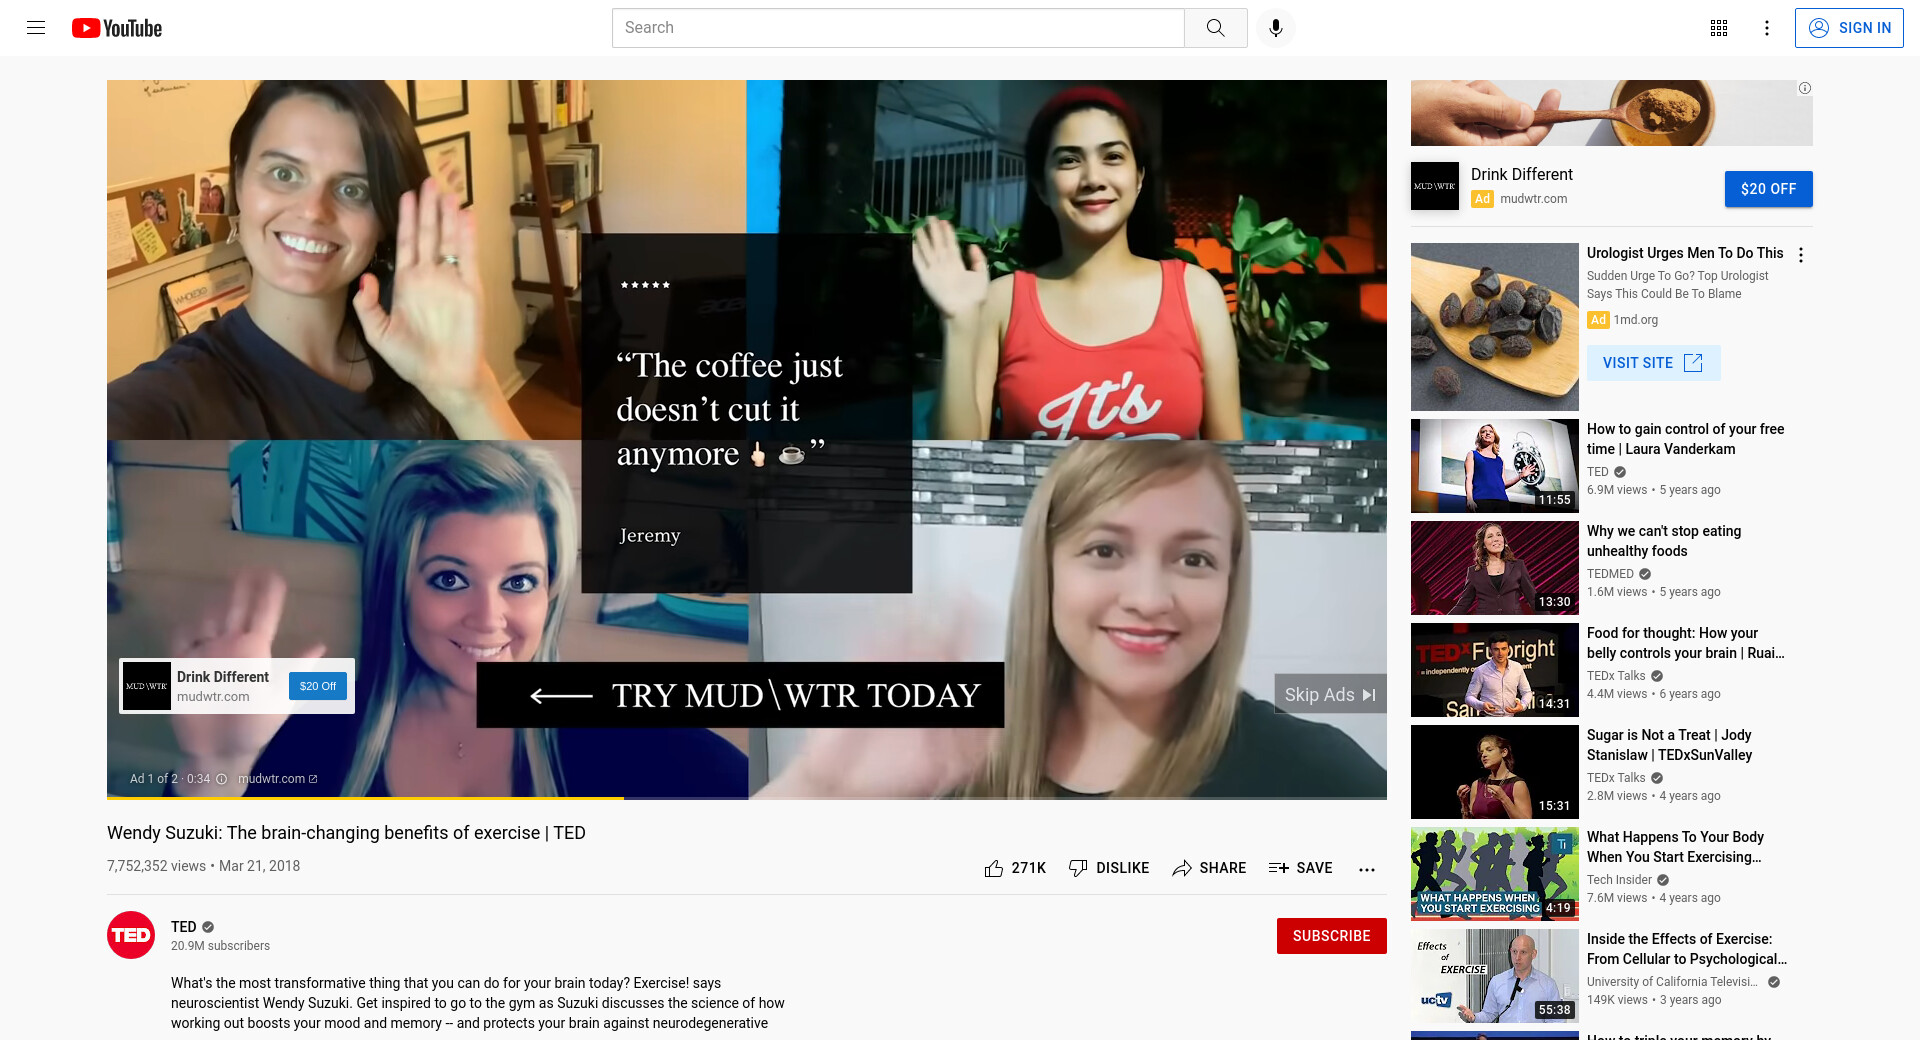Screen dimensions: 1920x1040
Task: Open the SHARE dialog
Action: point(1209,868)
